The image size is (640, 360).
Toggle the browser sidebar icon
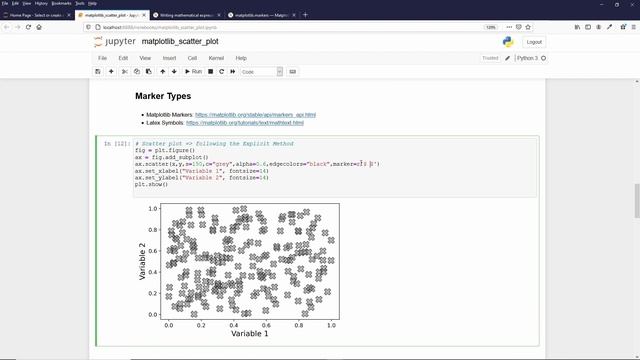click(588, 27)
